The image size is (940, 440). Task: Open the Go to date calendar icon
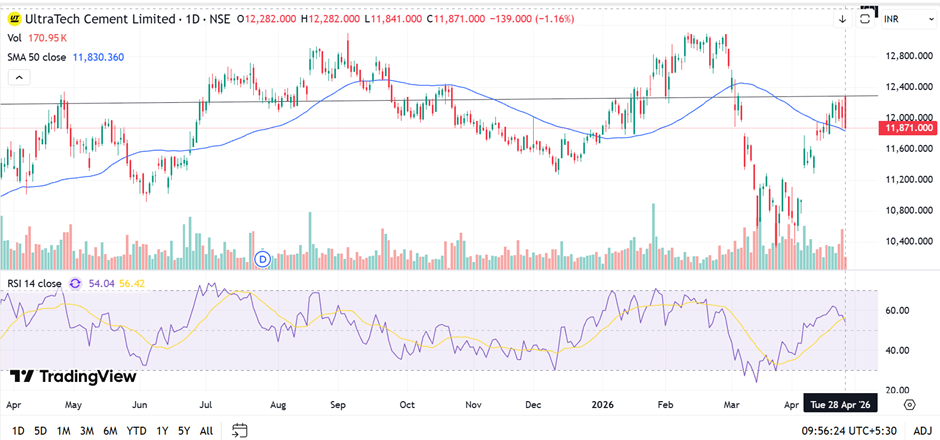pyautogui.click(x=240, y=430)
